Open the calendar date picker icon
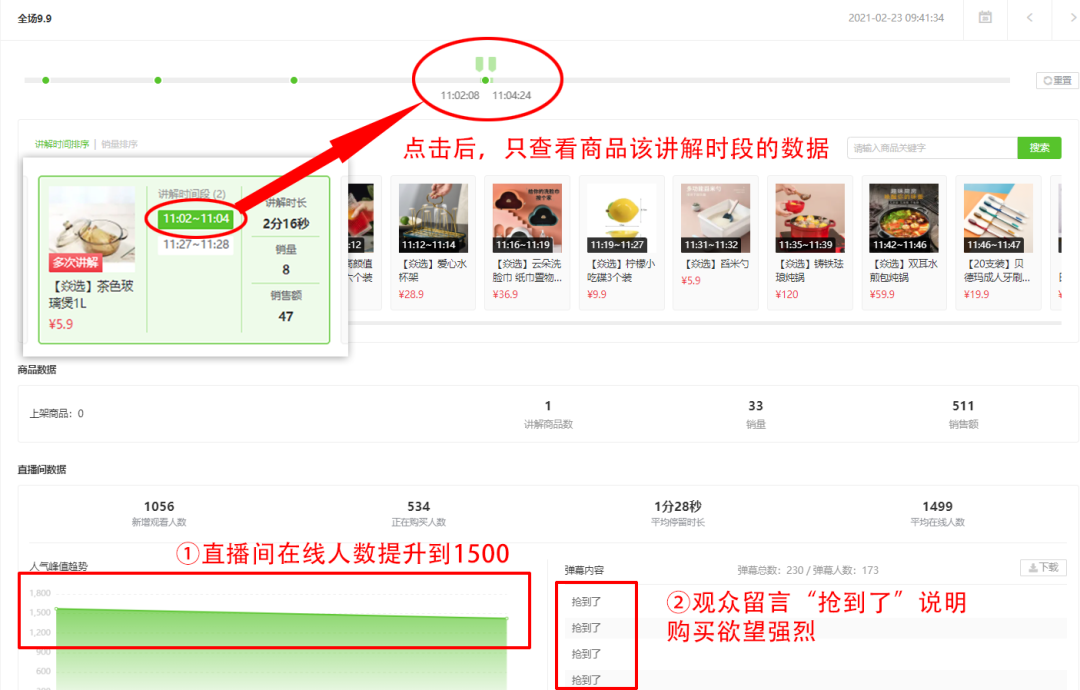The width and height of the screenshot is (1080, 690). point(985,18)
